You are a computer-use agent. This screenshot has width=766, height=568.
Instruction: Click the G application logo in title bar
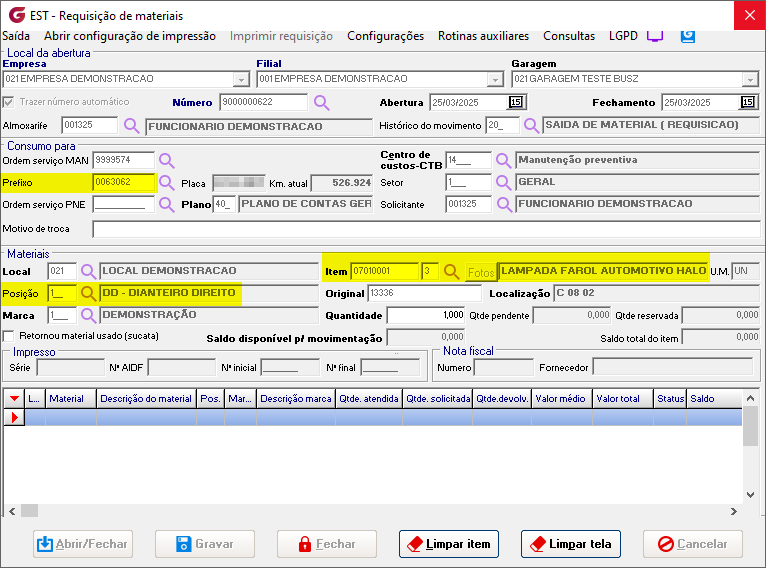pos(17,15)
